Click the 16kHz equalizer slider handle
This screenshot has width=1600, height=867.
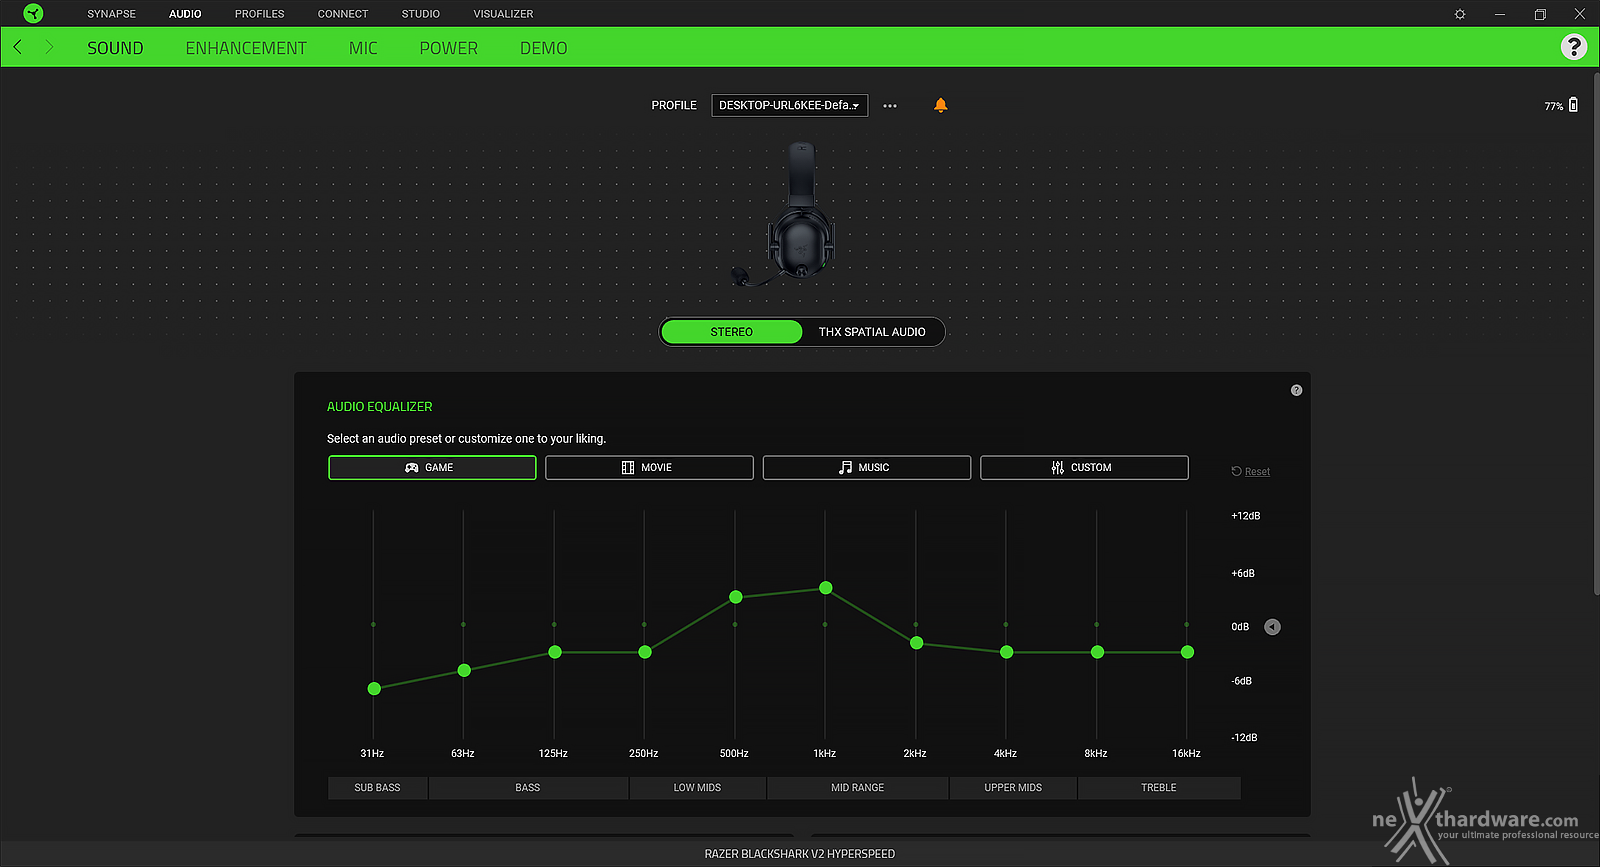pos(1187,652)
